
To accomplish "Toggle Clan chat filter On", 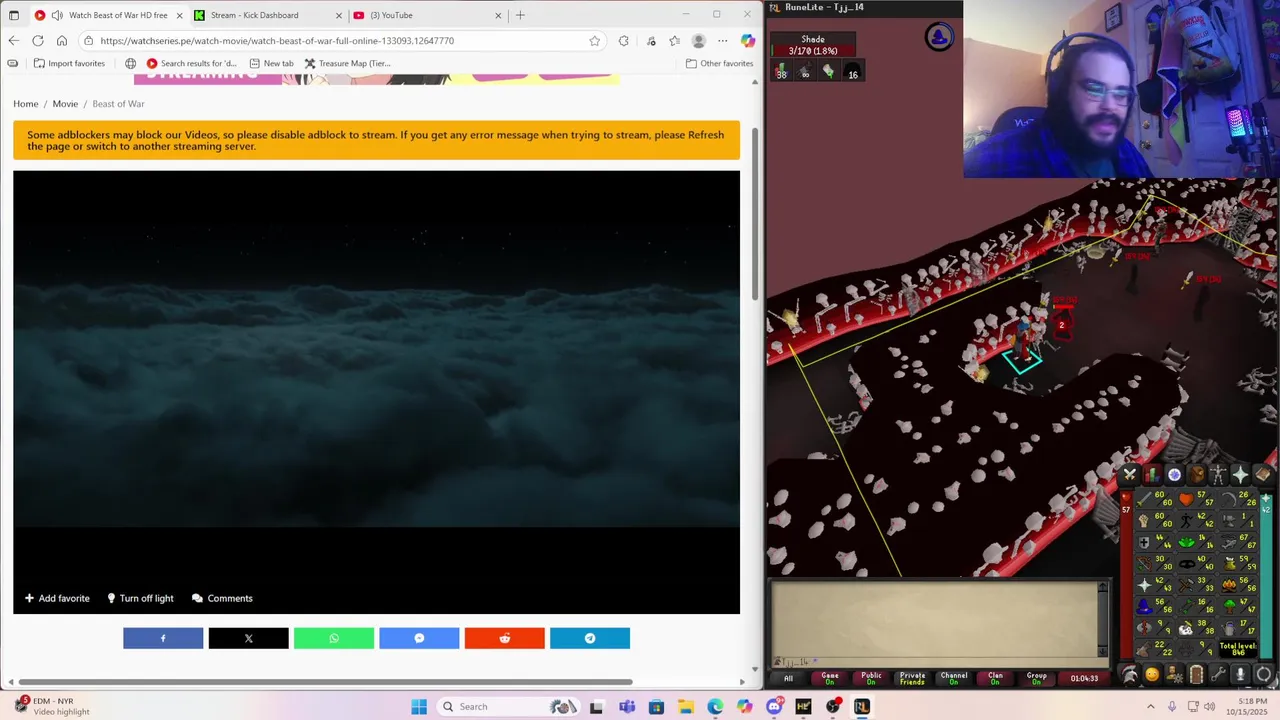I will [995, 678].
